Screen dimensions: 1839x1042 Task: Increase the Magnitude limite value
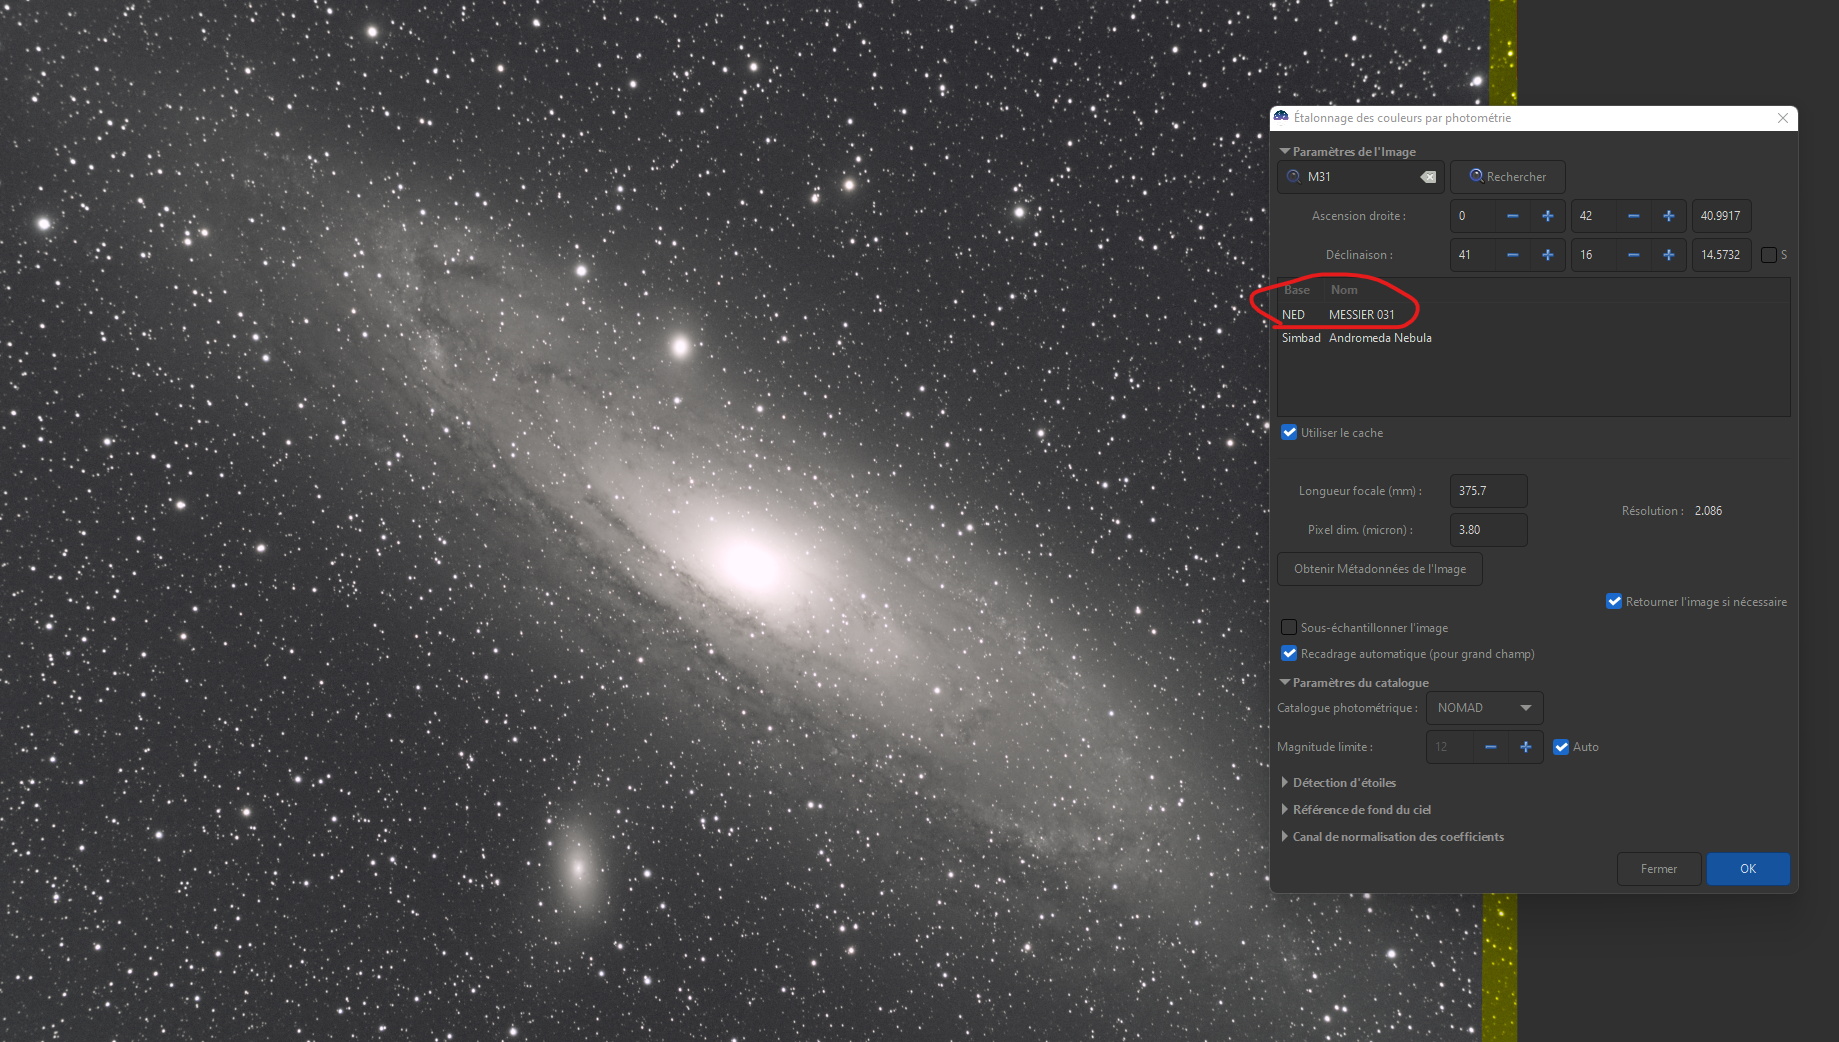1526,747
